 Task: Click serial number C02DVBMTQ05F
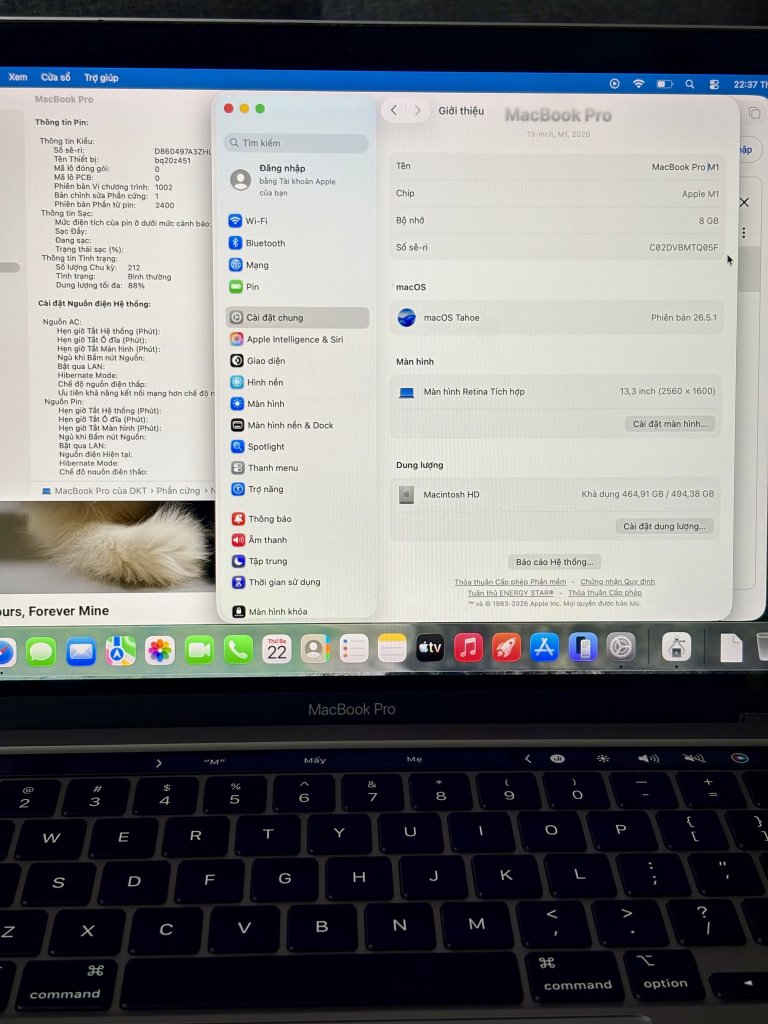coord(683,248)
